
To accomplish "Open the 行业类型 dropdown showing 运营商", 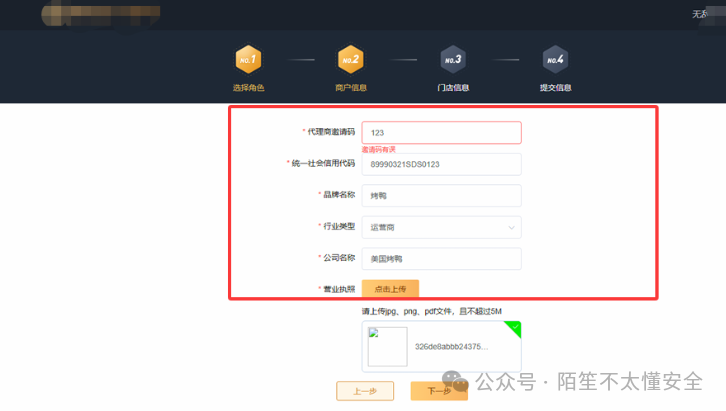I will click(441, 227).
